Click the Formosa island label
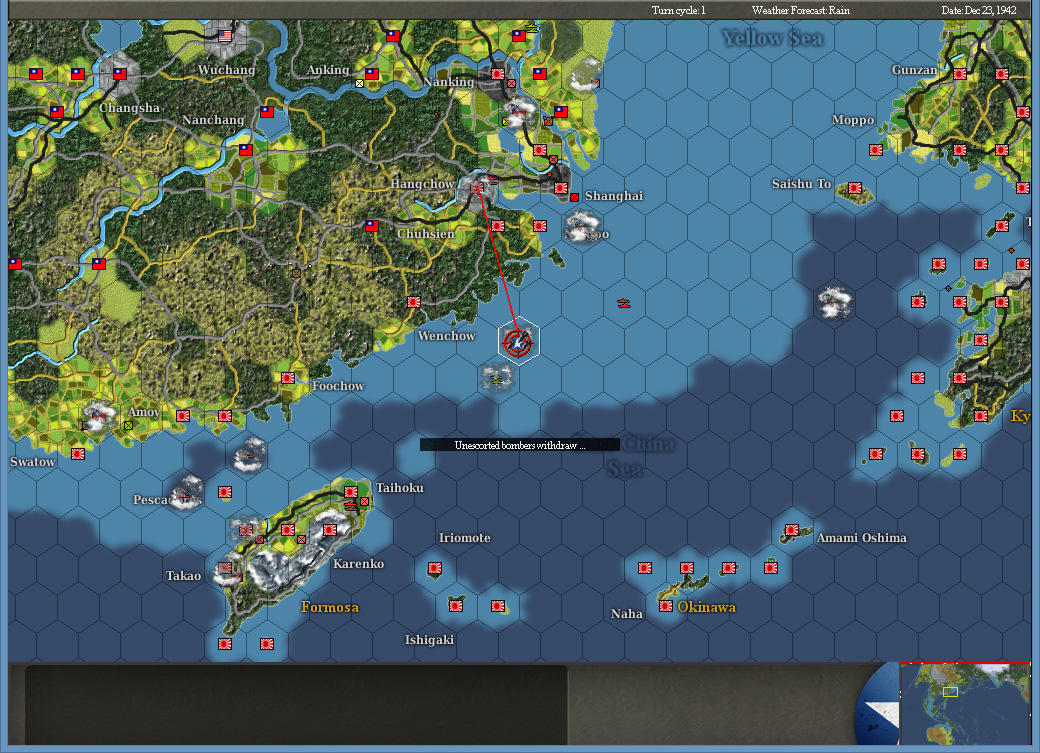Screen dimensions: 1040x753 point(330,607)
